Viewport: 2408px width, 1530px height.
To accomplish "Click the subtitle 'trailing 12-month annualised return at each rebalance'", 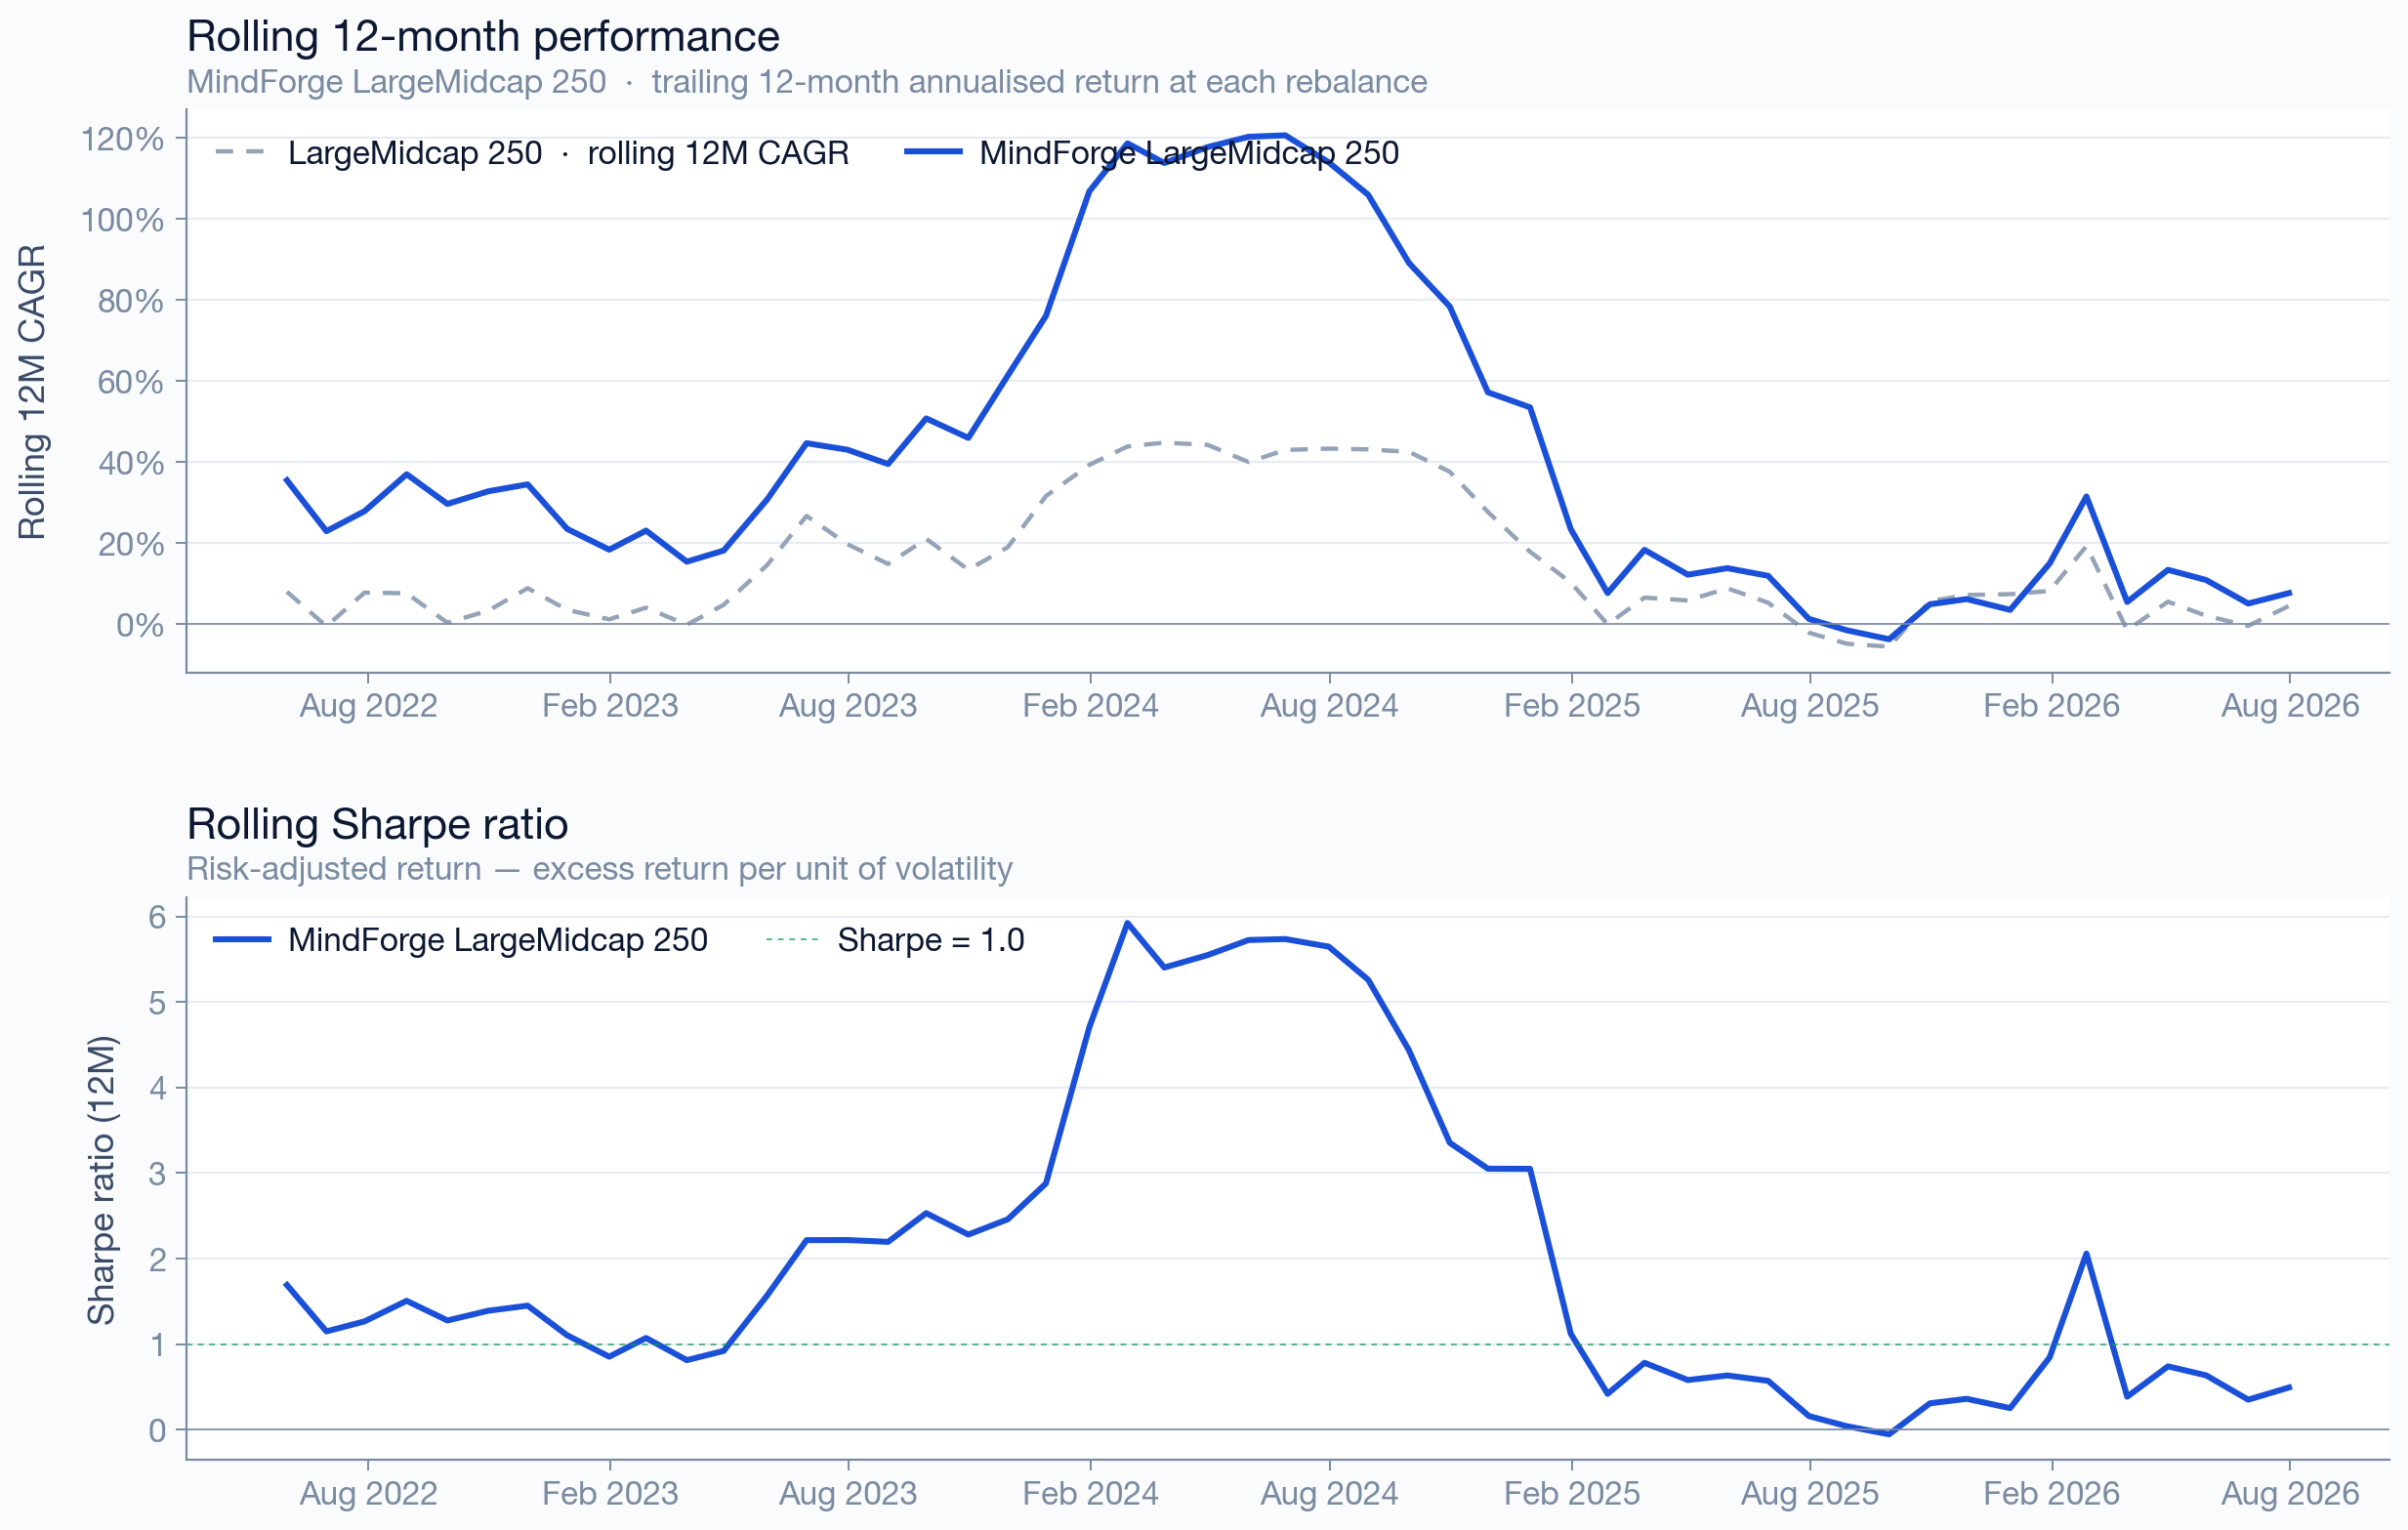I will pyautogui.click(x=1039, y=82).
